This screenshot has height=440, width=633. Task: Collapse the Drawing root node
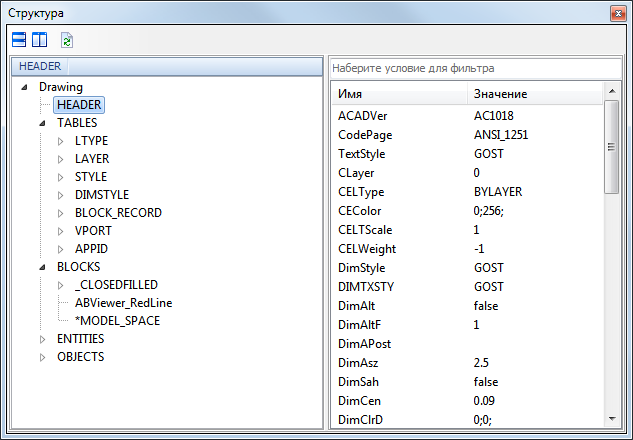pyautogui.click(x=24, y=87)
